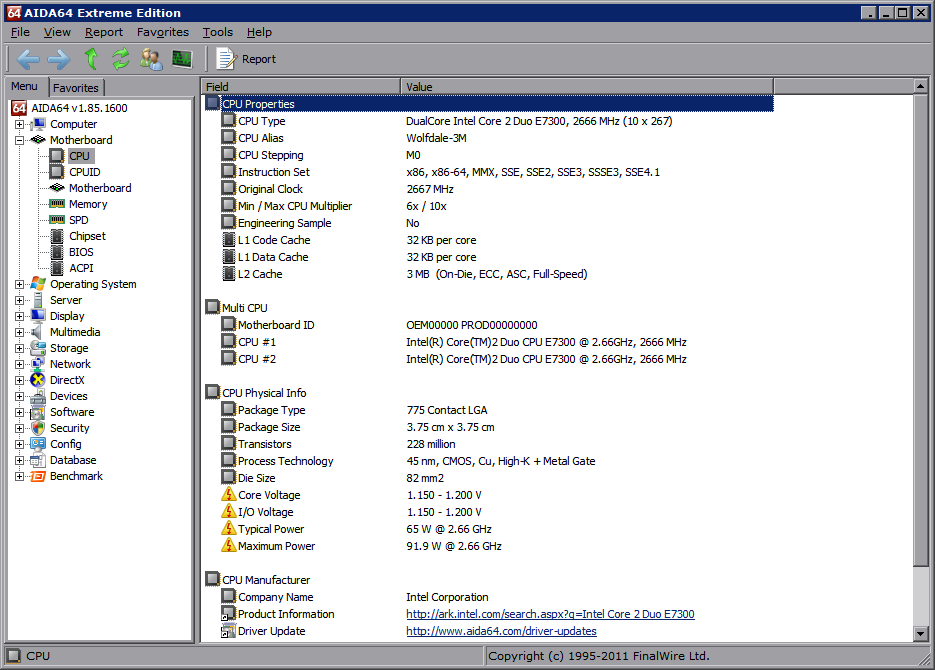Click the Refresh toolbar icon

click(121, 59)
